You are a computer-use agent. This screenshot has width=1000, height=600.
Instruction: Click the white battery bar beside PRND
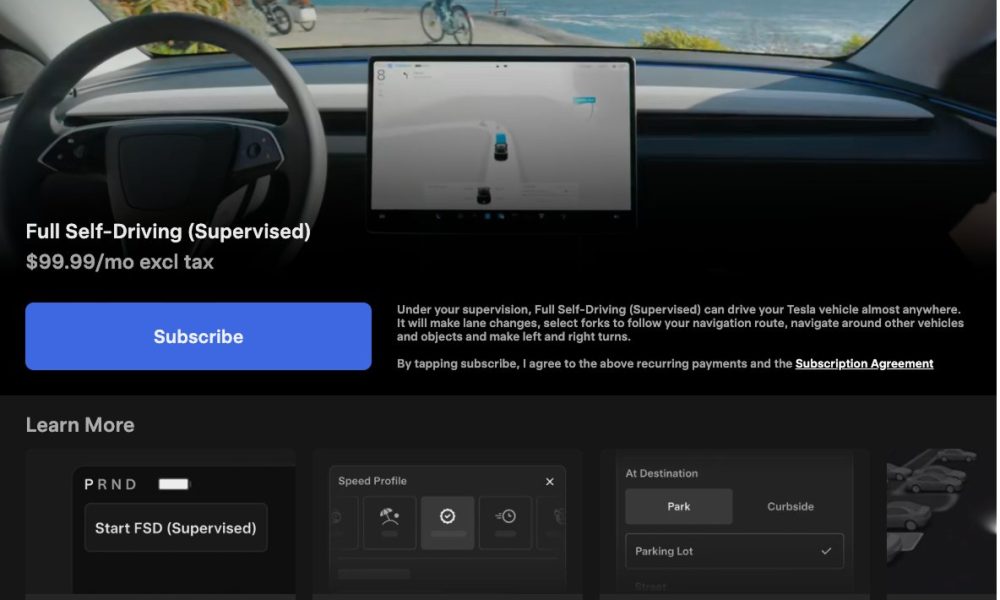(174, 484)
